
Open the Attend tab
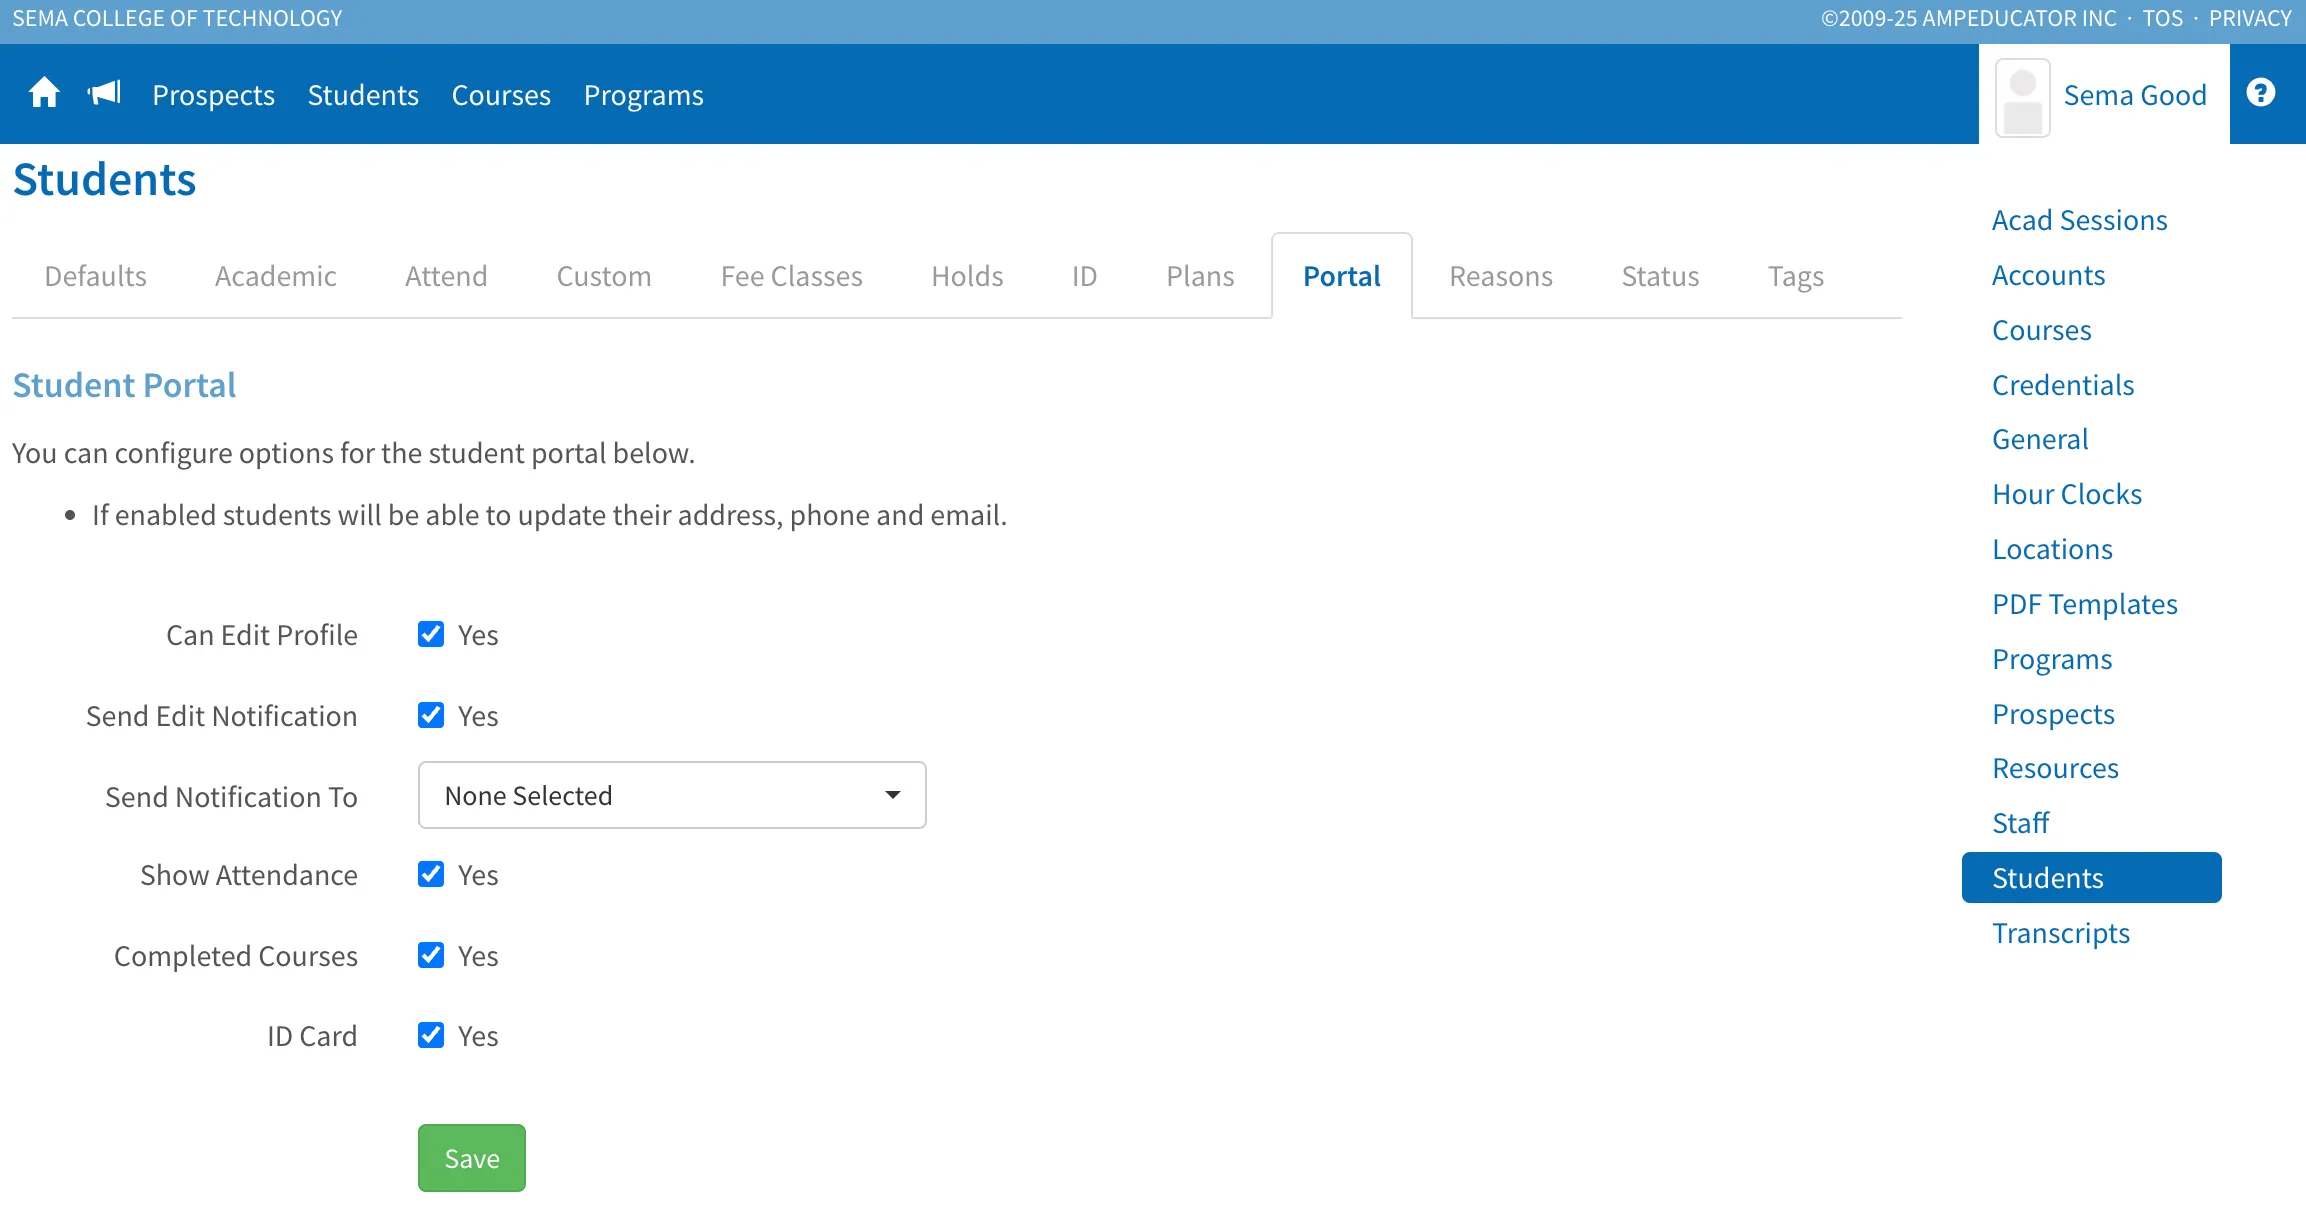(x=446, y=276)
